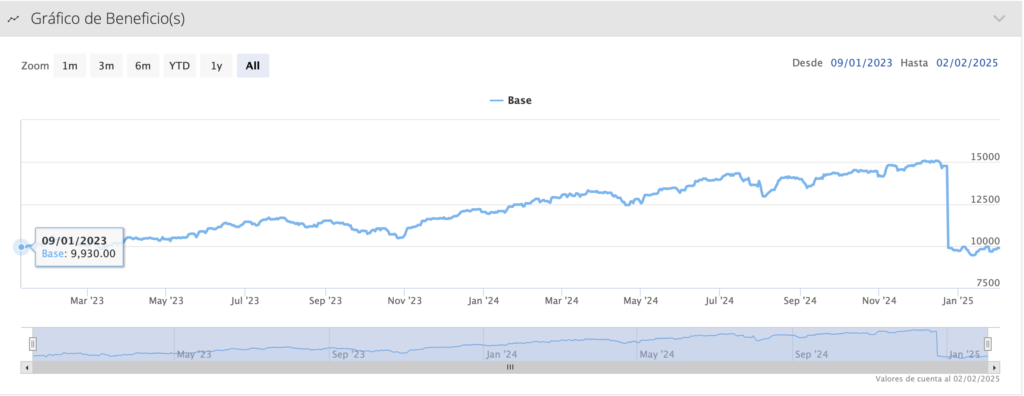Click the navigator scrollbar left arrow
Image resolution: width=1024 pixels, height=396 pixels.
point(27,367)
